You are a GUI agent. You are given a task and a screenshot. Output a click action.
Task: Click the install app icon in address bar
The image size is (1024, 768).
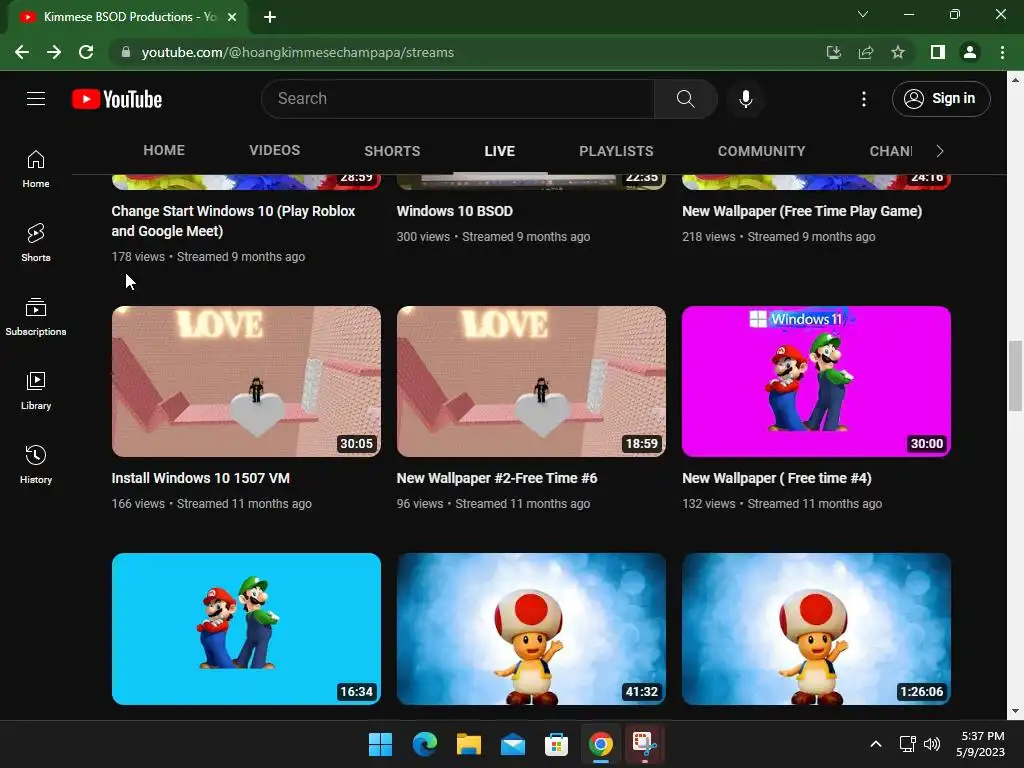834,52
